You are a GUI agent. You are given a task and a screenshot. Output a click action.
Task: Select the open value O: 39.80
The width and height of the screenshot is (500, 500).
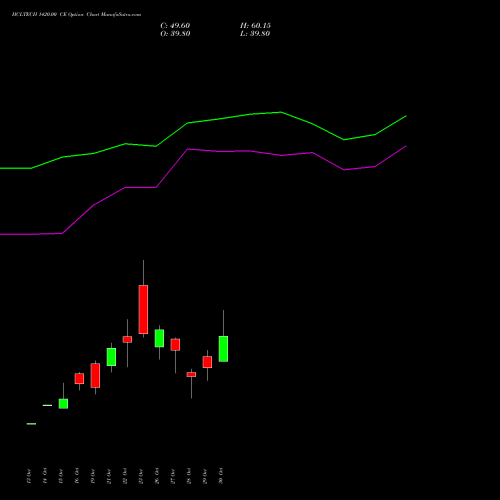(x=175, y=34)
